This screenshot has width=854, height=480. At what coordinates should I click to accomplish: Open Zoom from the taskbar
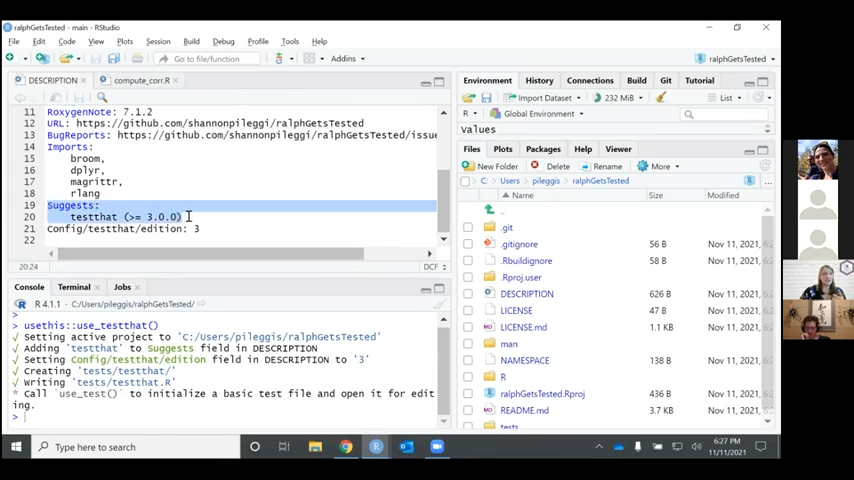[x=437, y=447]
